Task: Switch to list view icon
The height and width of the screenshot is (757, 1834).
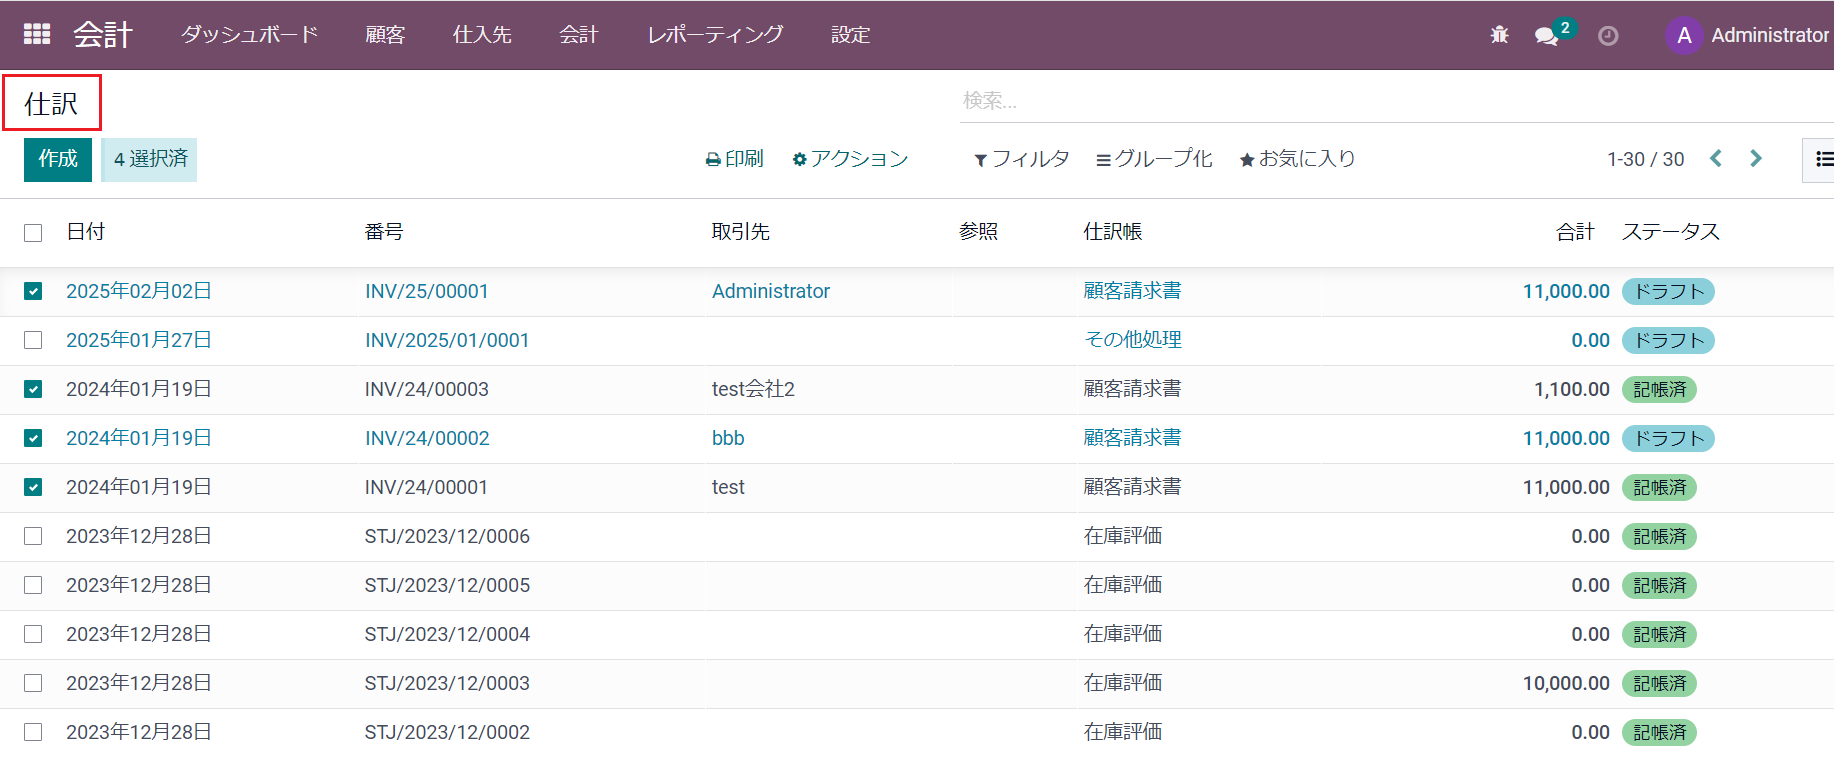Action: [x=1823, y=159]
